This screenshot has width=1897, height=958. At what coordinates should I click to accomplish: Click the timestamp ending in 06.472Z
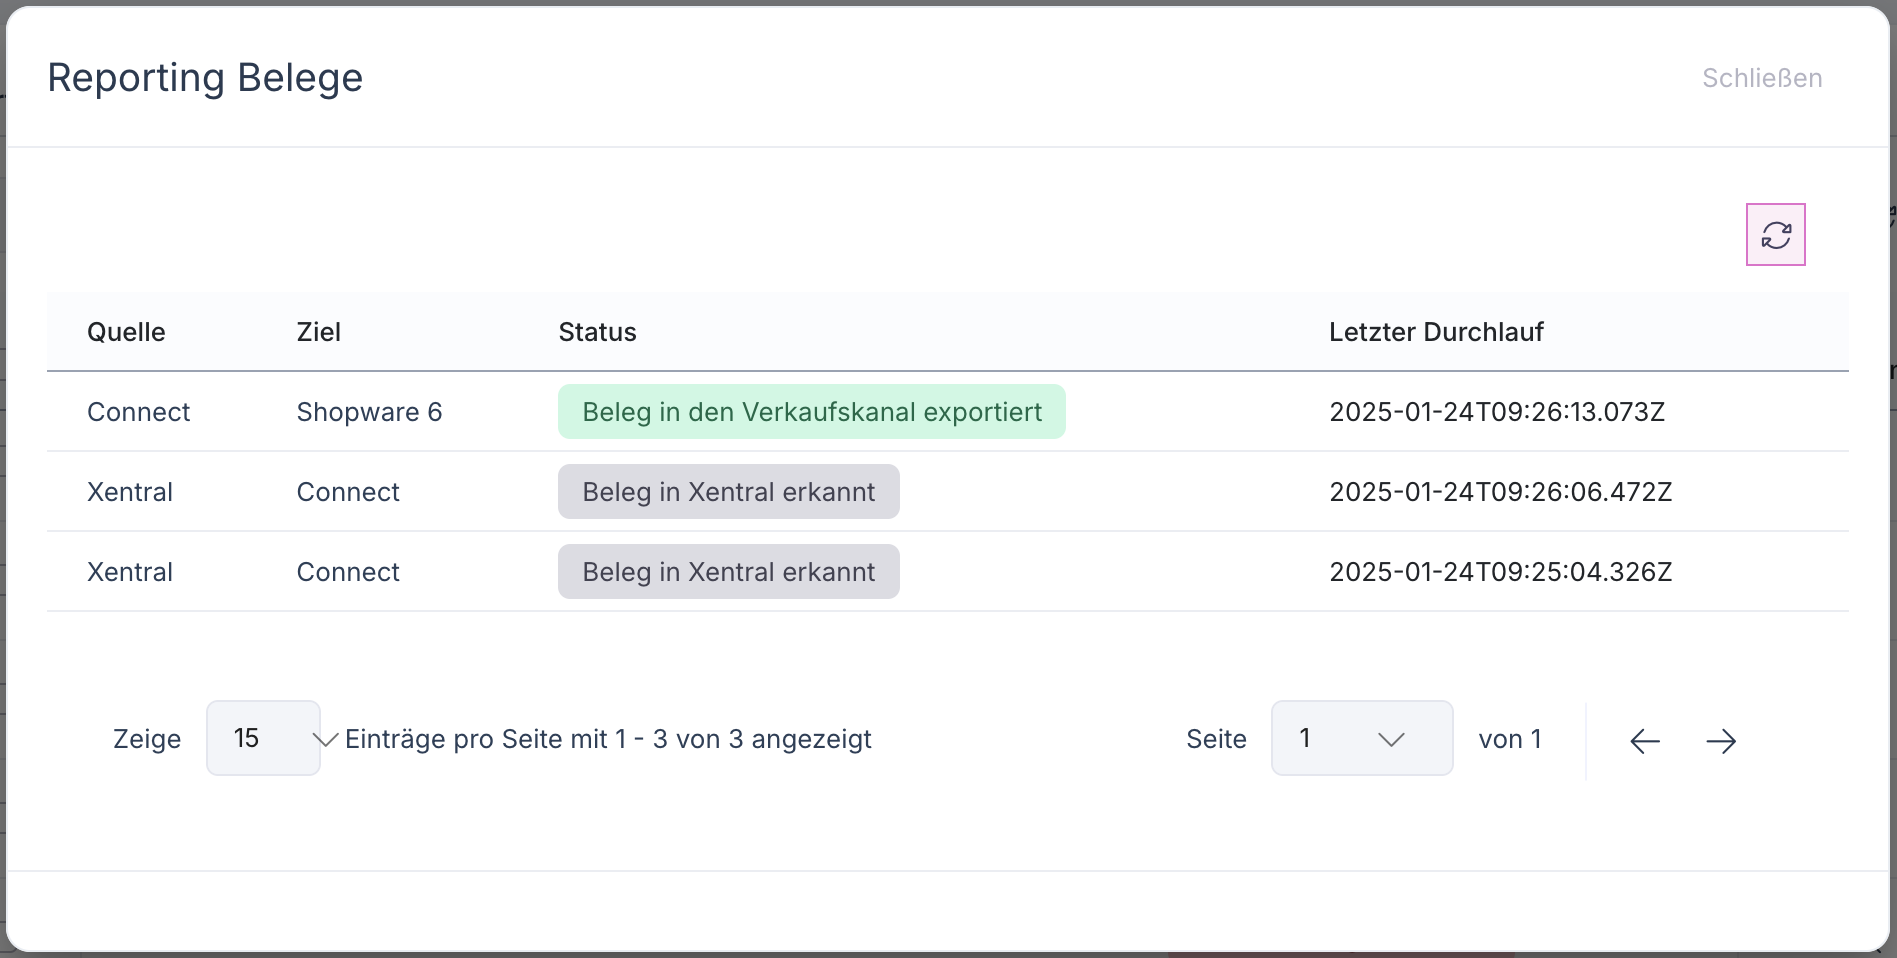(x=1500, y=492)
